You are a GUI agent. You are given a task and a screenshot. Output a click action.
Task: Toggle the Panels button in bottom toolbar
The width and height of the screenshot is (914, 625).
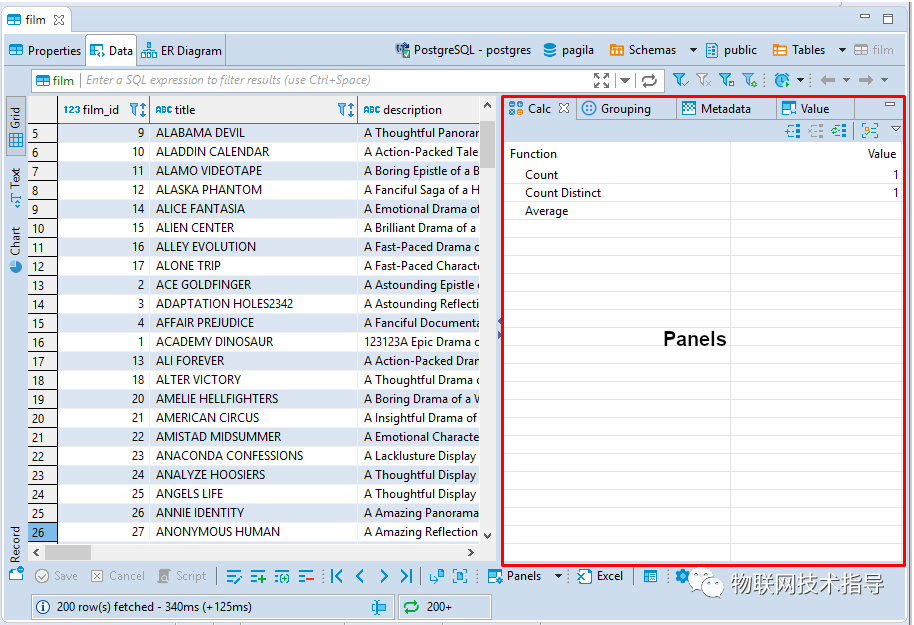515,576
